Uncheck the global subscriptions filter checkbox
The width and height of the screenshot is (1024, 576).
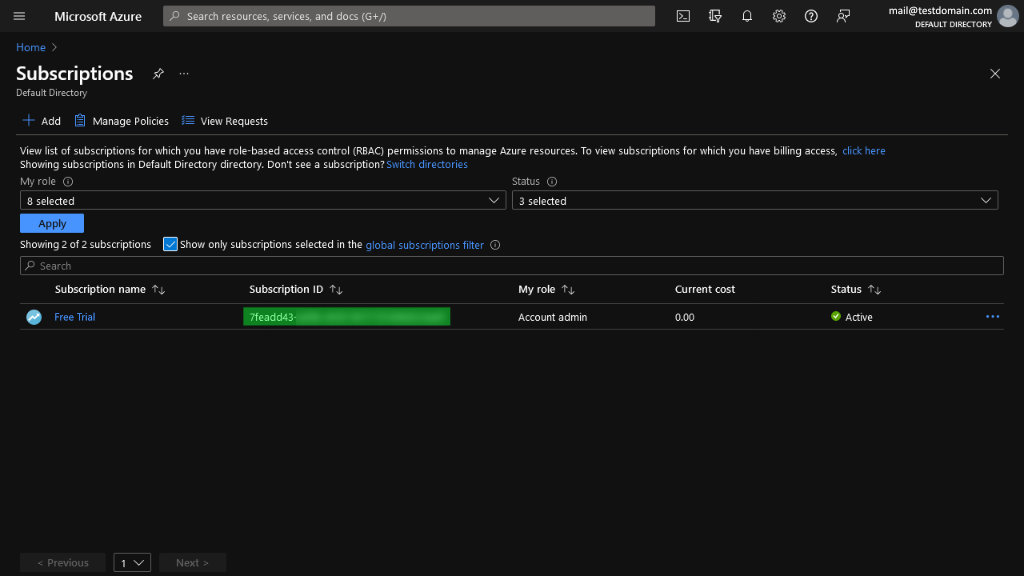[x=170, y=244]
